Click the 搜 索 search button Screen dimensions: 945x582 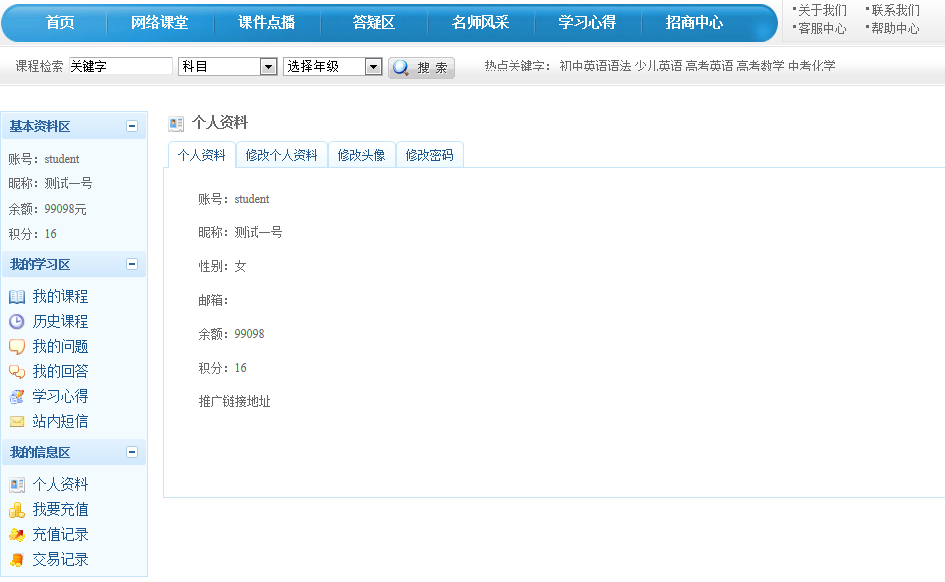tap(421, 66)
